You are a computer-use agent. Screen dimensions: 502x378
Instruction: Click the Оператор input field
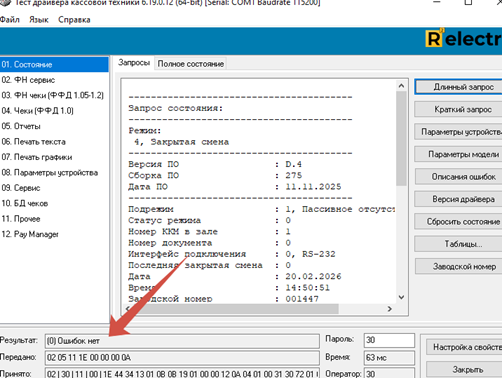point(389,373)
